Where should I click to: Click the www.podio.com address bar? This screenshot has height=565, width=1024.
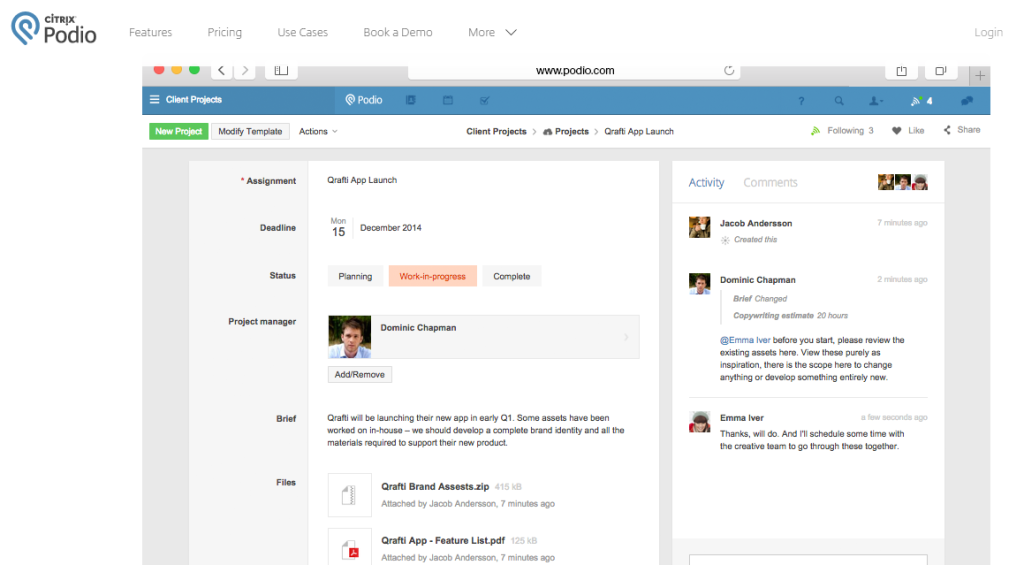point(575,71)
